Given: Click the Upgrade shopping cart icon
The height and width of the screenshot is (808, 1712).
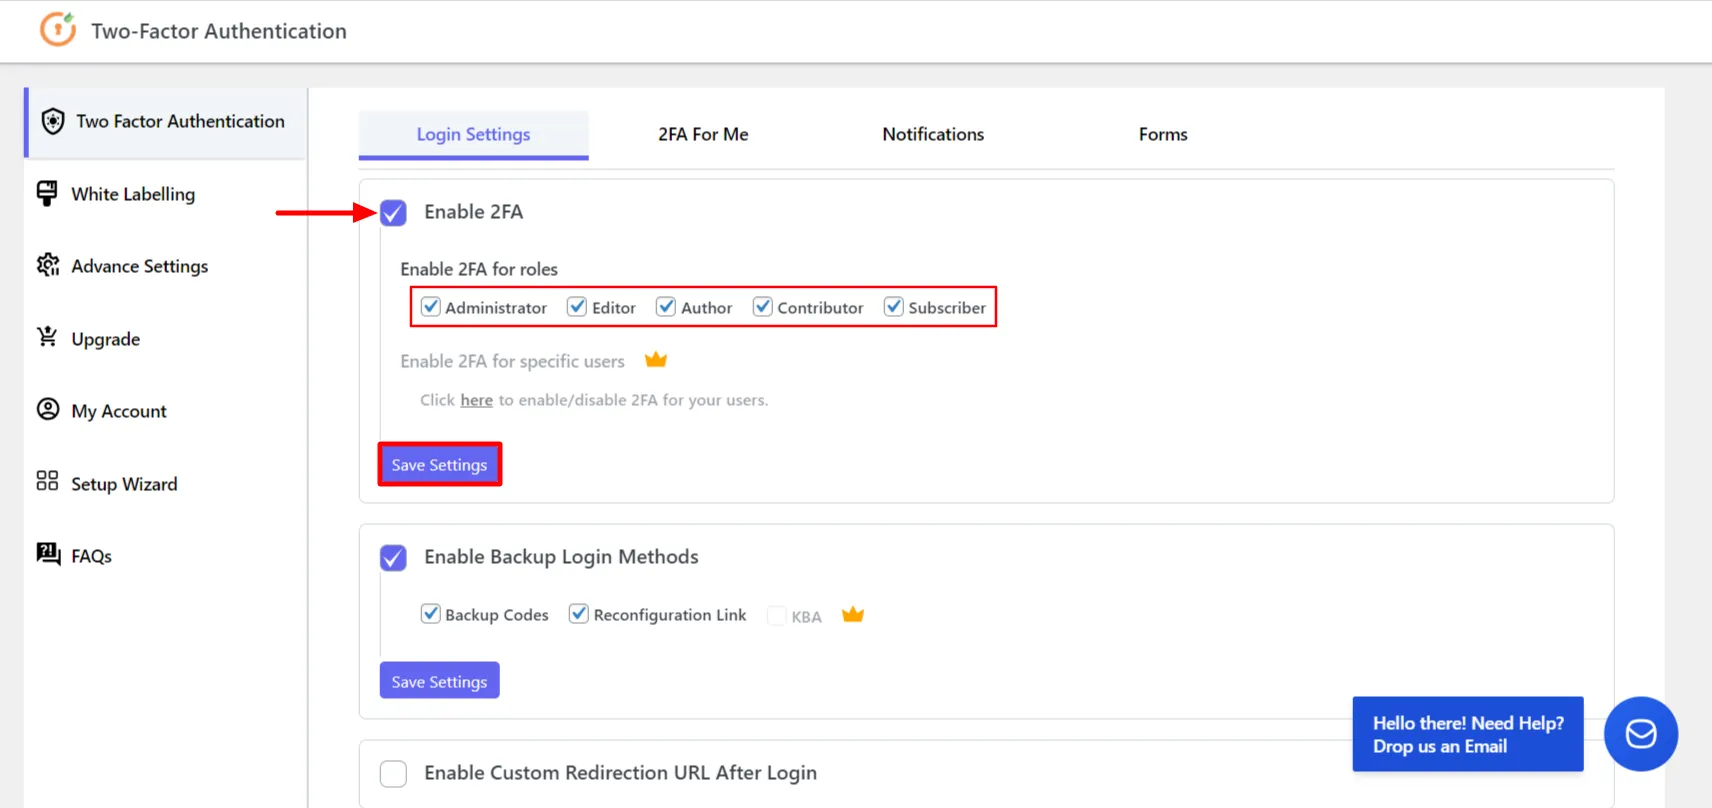Looking at the screenshot, I should (x=47, y=338).
